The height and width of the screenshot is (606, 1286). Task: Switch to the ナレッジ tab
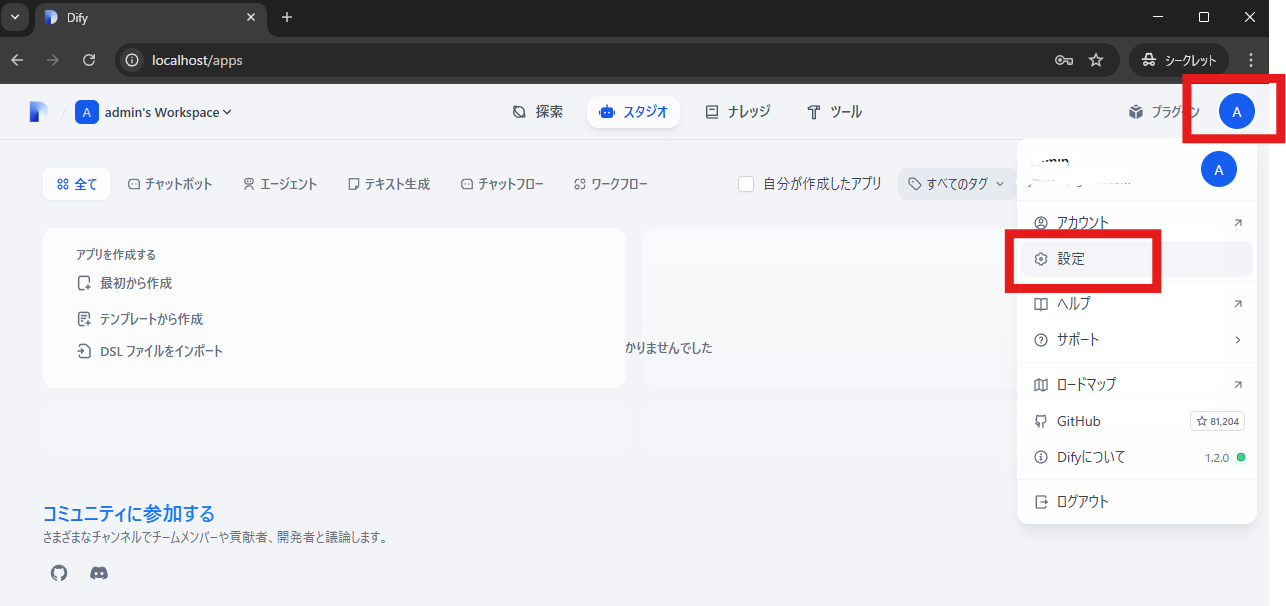[737, 112]
